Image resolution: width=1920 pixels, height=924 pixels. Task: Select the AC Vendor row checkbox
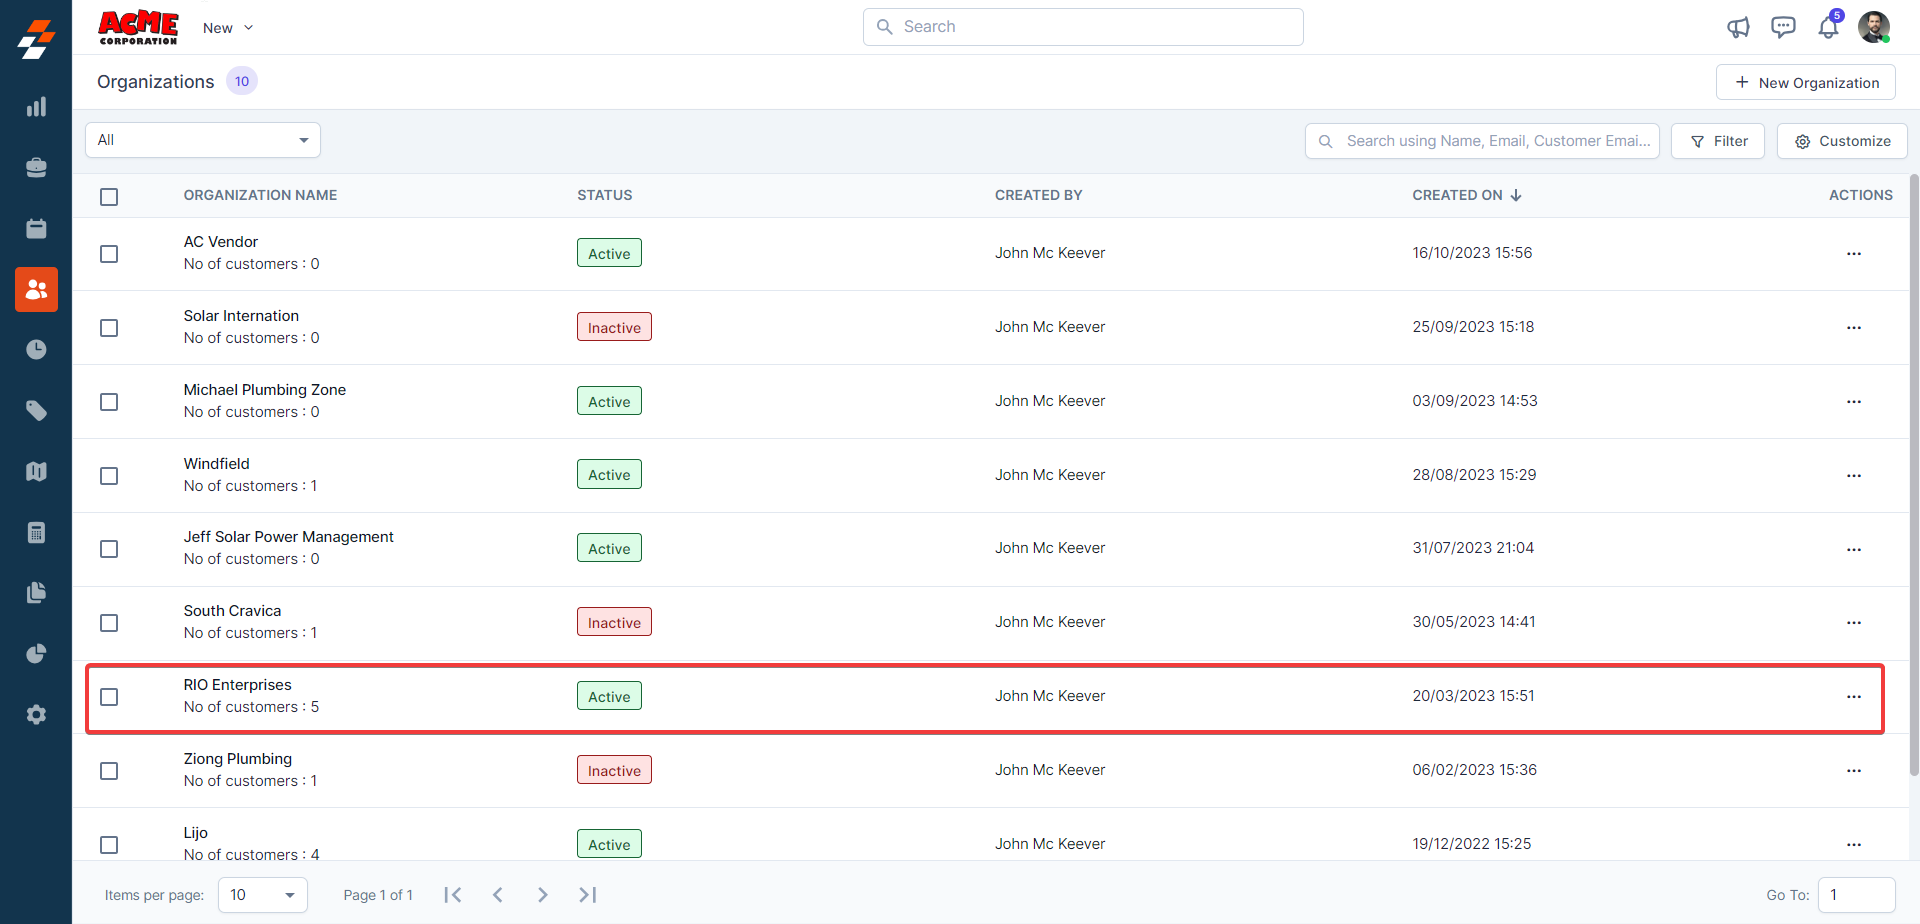[109, 254]
